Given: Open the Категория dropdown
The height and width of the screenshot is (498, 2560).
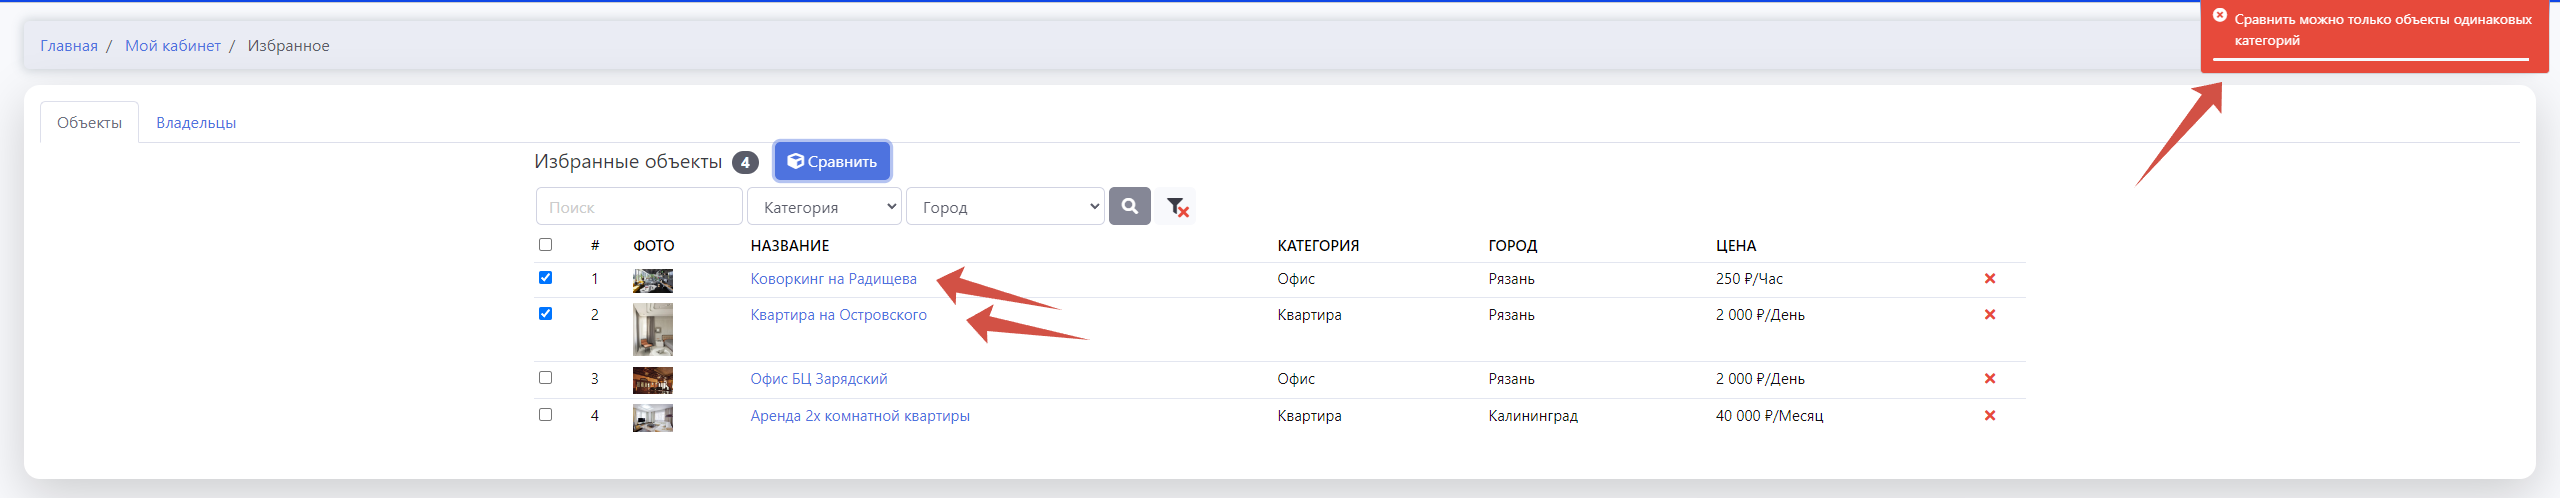Looking at the screenshot, I should [824, 207].
